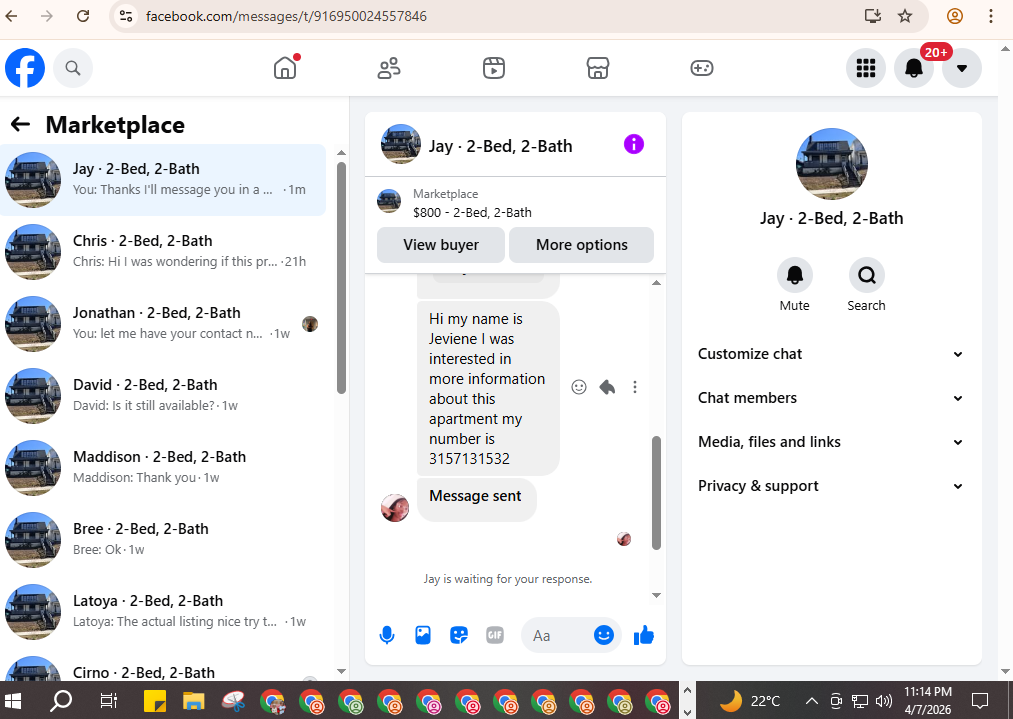Open the Video (Reels) icon in top nav

point(494,68)
